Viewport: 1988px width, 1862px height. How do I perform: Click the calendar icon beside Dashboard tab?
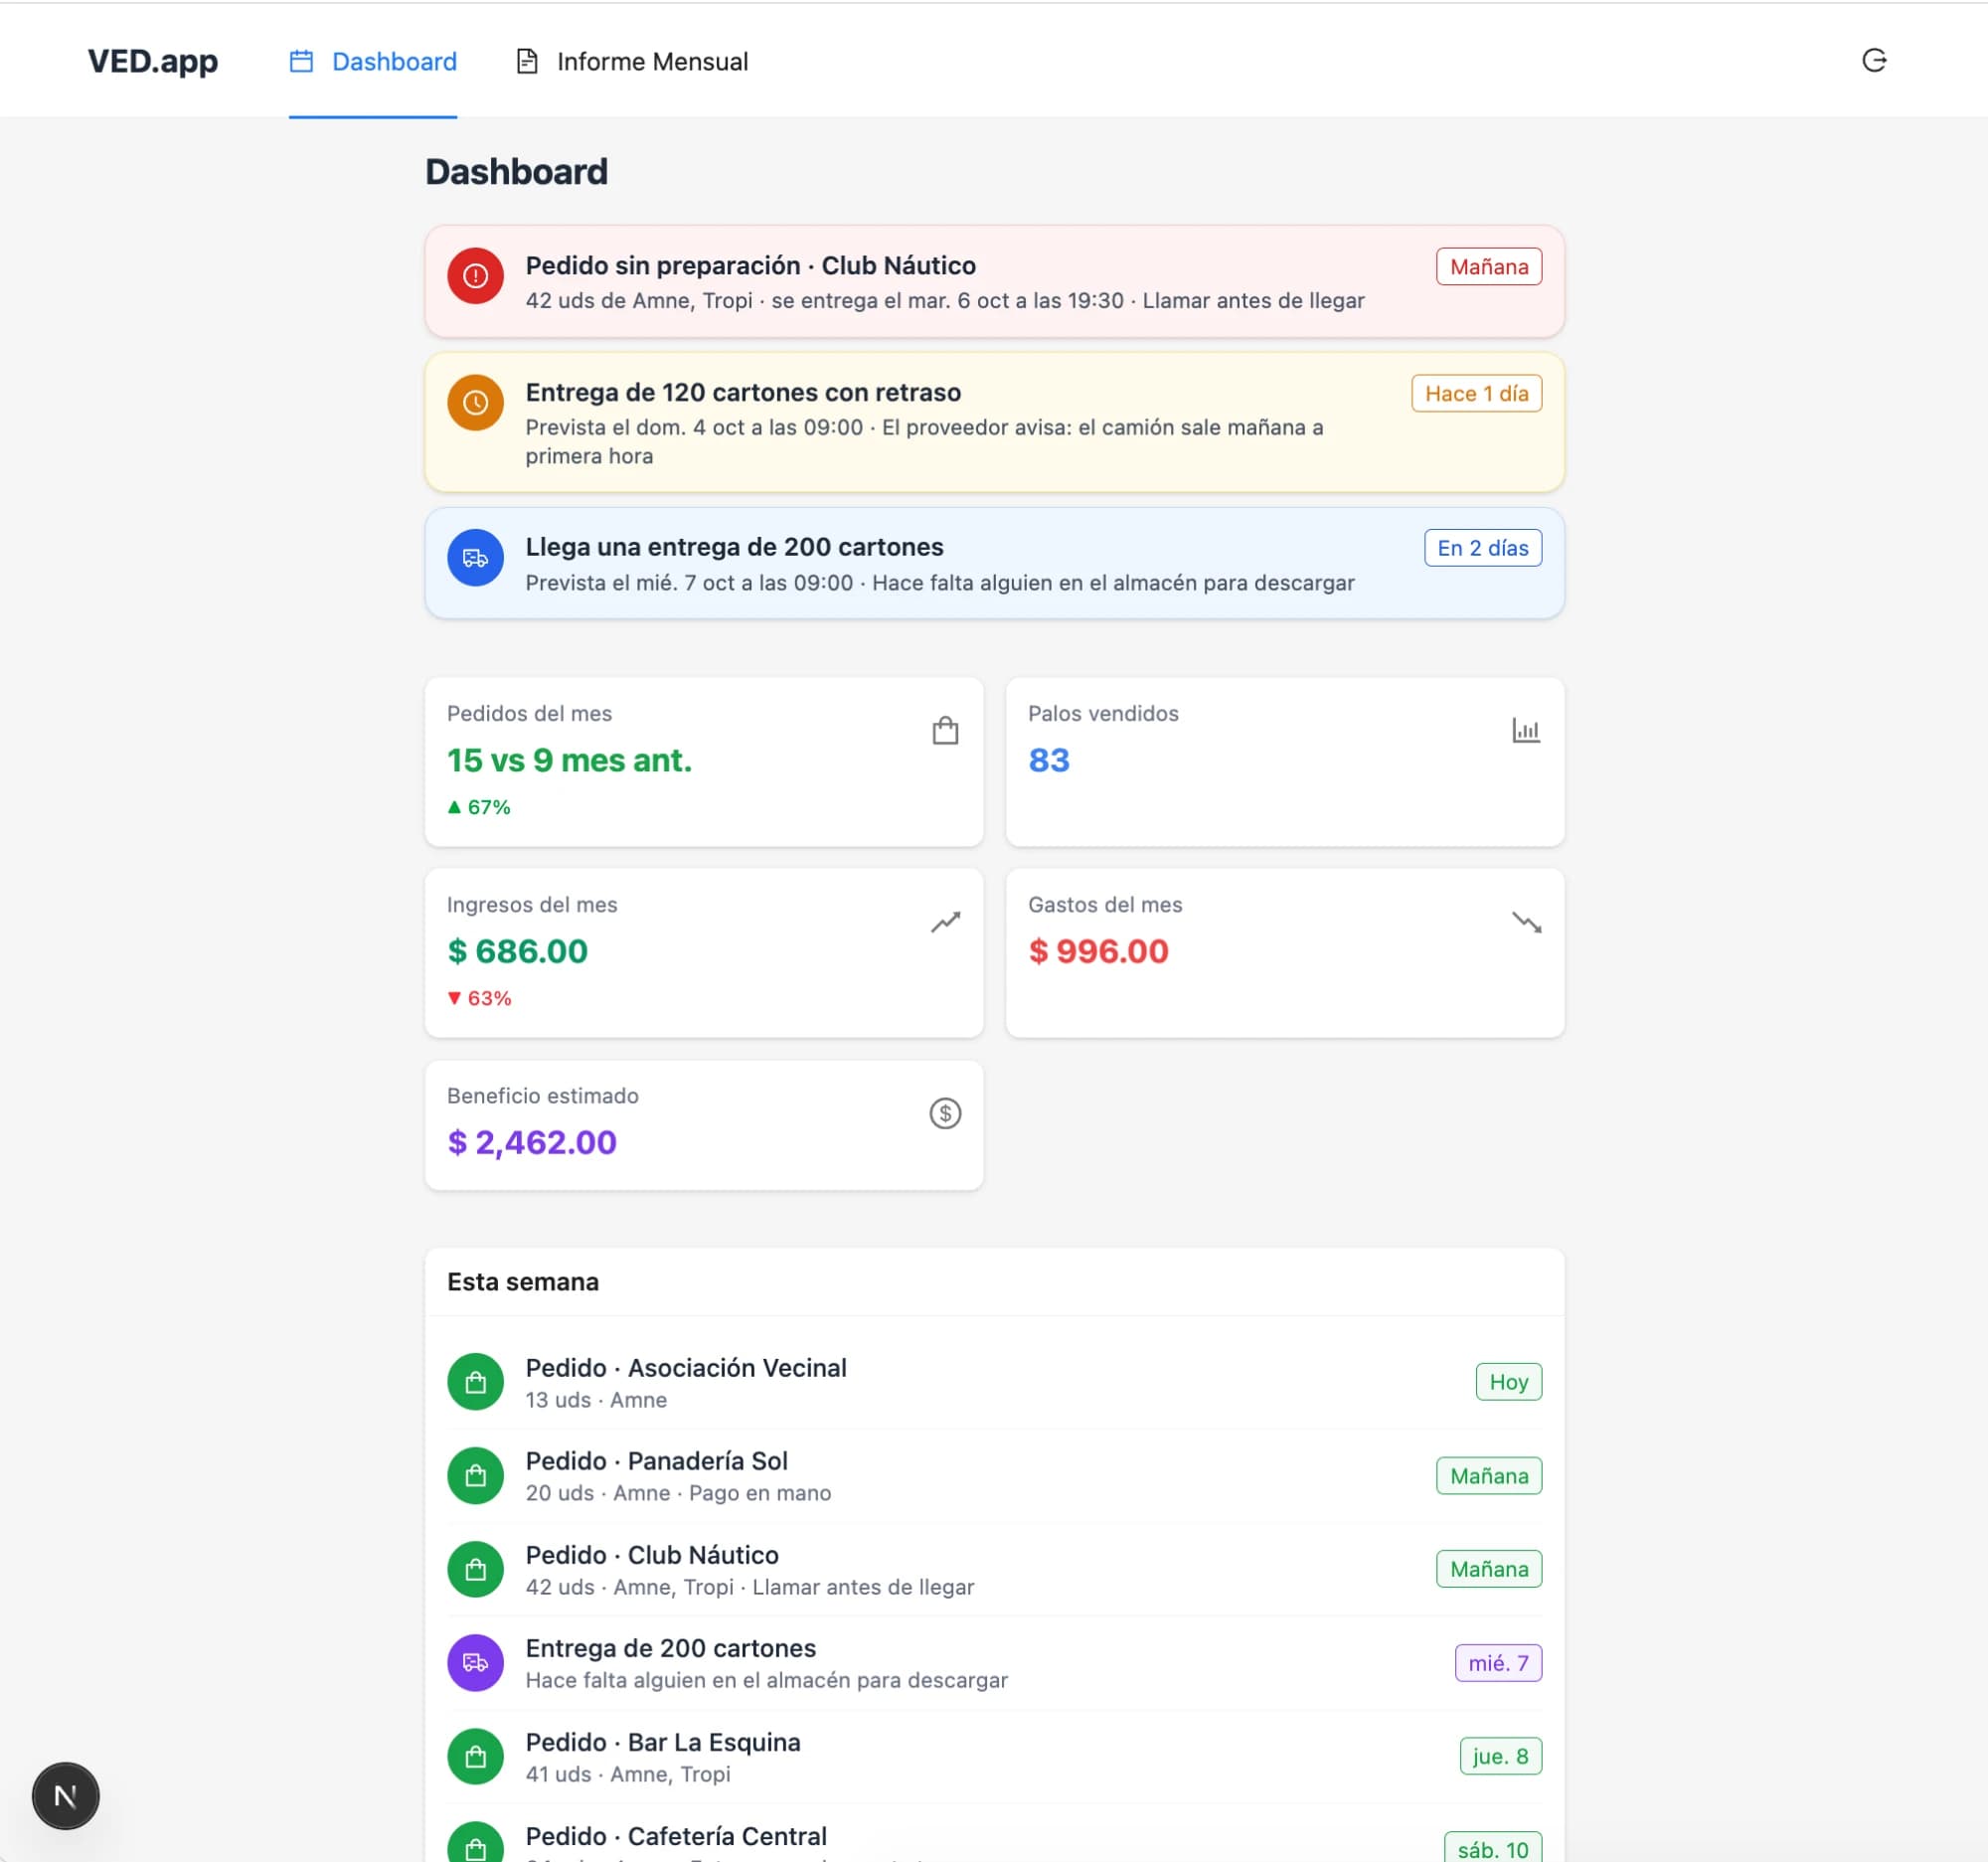pyautogui.click(x=301, y=62)
